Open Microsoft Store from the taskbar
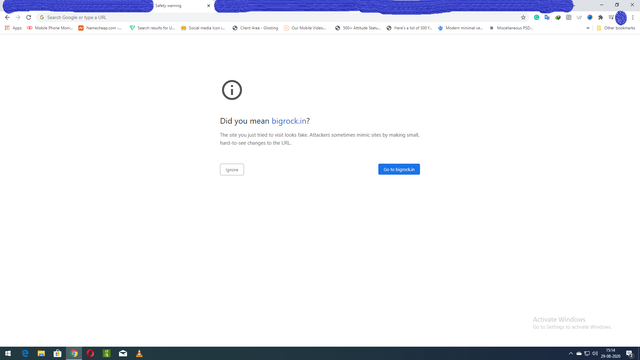Viewport: 640px width, 360px height. pyautogui.click(x=58, y=353)
